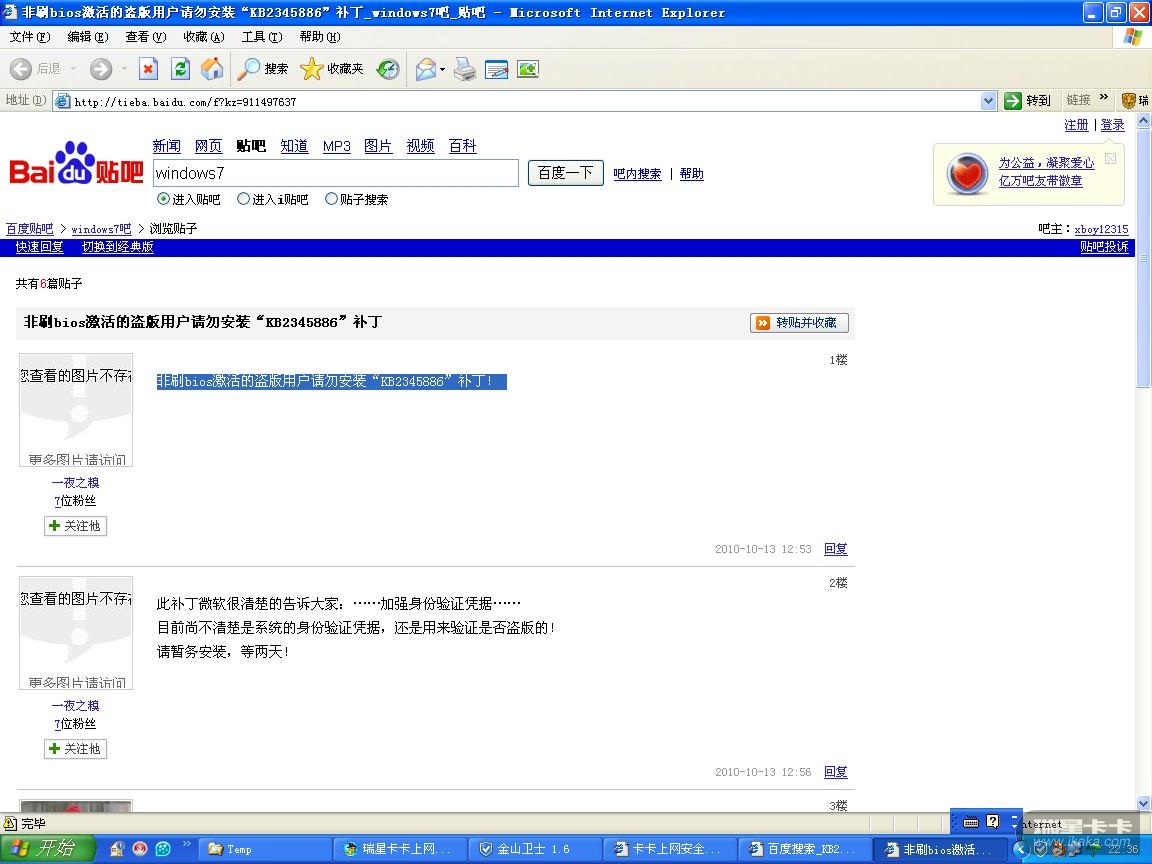This screenshot has width=1152, height=864.
Task: Close the charity banner with small X
Action: tap(1111, 158)
